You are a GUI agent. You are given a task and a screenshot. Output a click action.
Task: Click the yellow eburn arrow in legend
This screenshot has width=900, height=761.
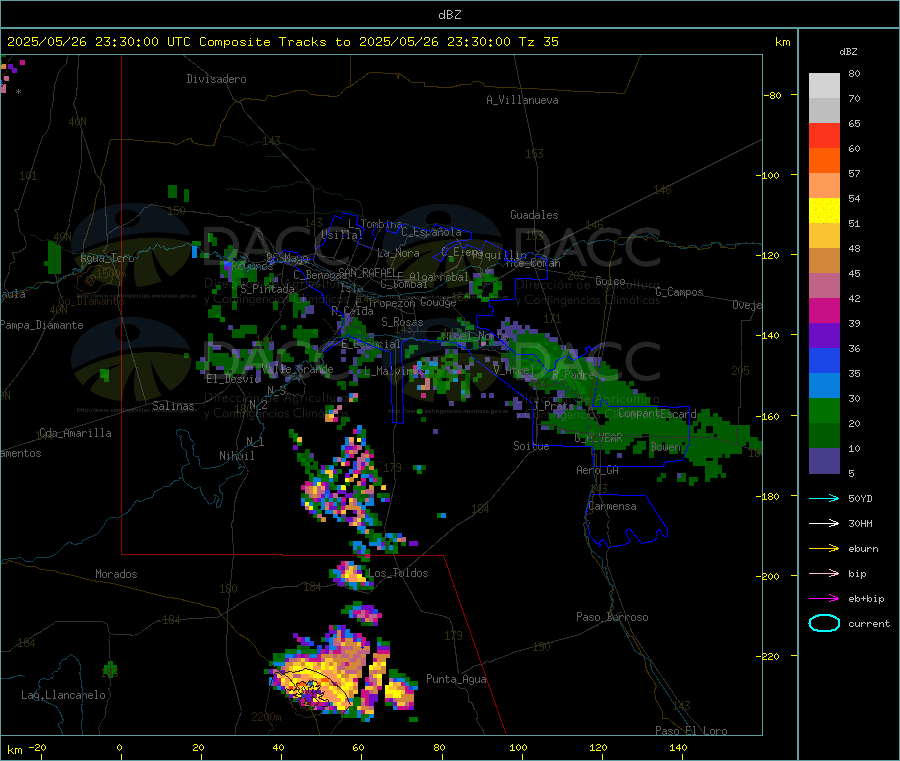pyautogui.click(x=824, y=549)
